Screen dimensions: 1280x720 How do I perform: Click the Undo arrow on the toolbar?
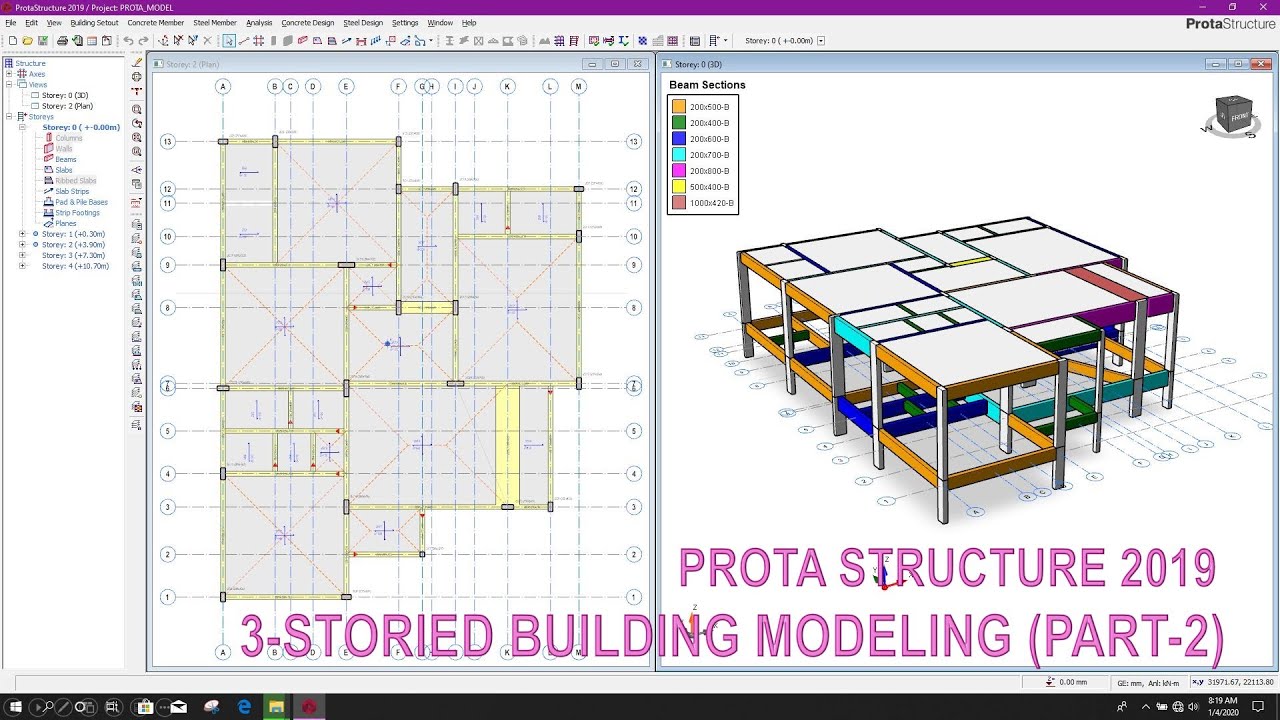click(128, 41)
